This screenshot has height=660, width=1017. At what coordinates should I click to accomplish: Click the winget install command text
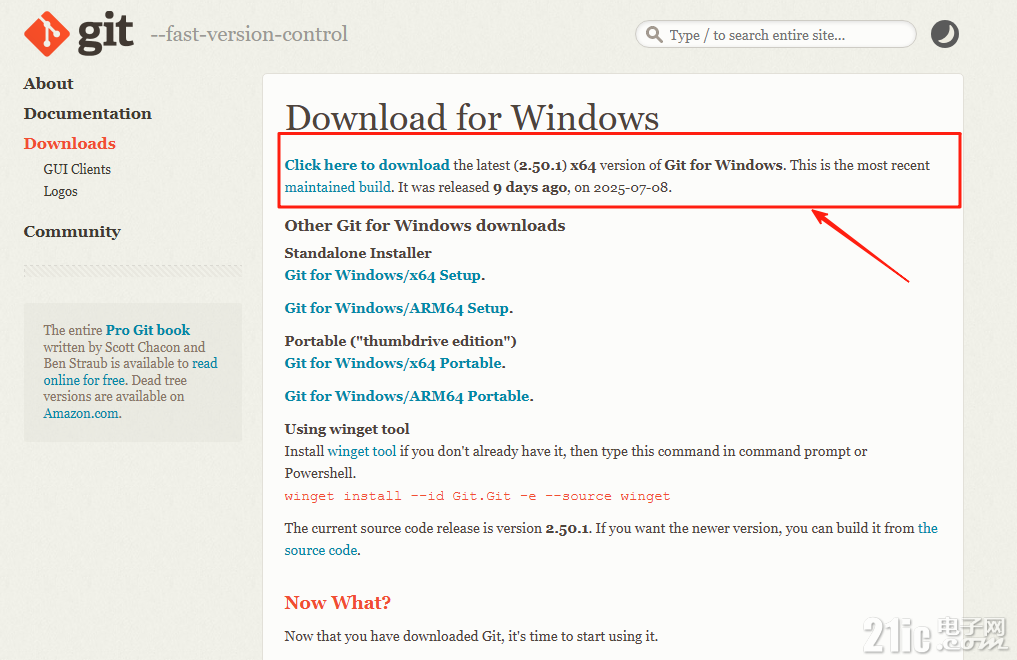[x=477, y=496]
